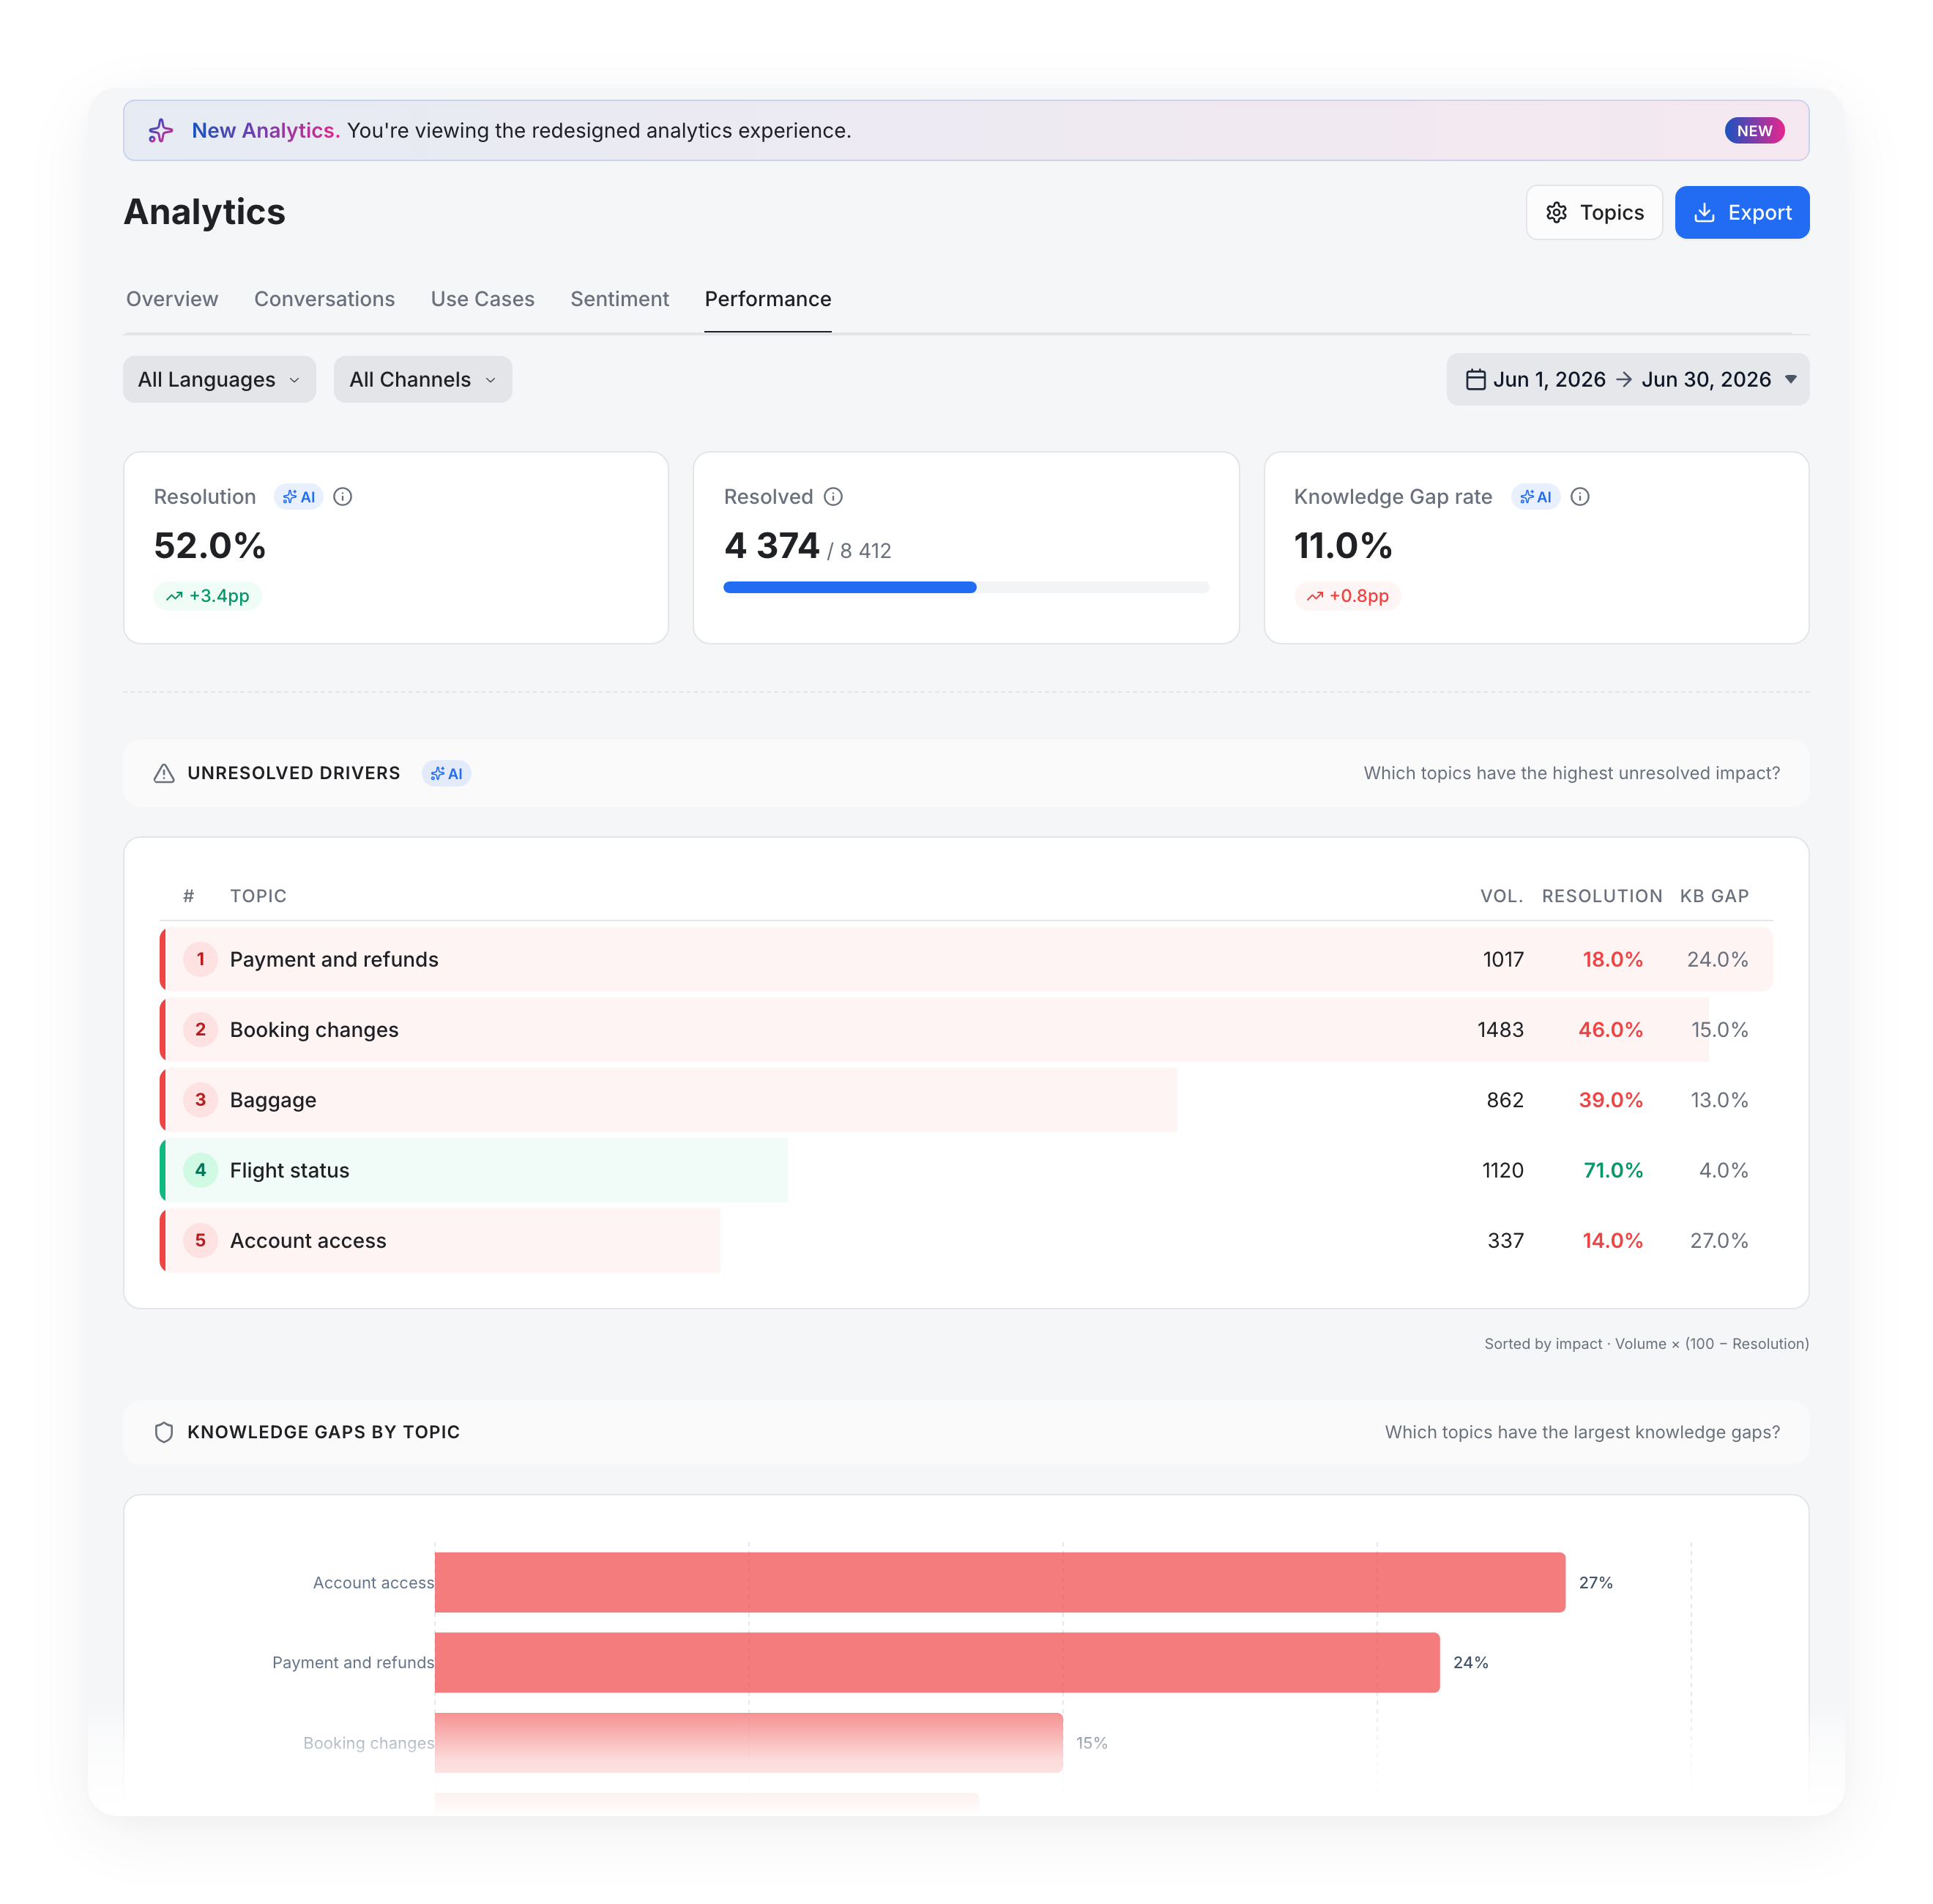Click the Payment and refunds 24% chart bar
The image size is (1933, 1904).
[937, 1662]
